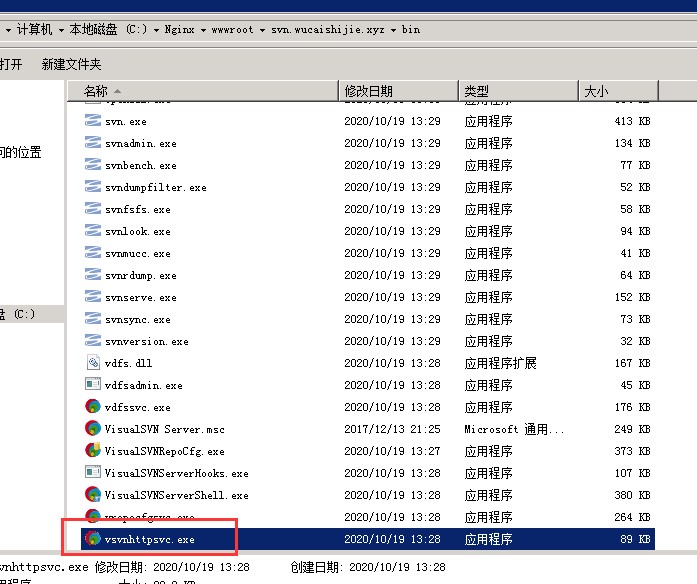Viewport: 697px width, 584px height.
Task: Select the vdfssvc.exe icon
Action: 93,407
